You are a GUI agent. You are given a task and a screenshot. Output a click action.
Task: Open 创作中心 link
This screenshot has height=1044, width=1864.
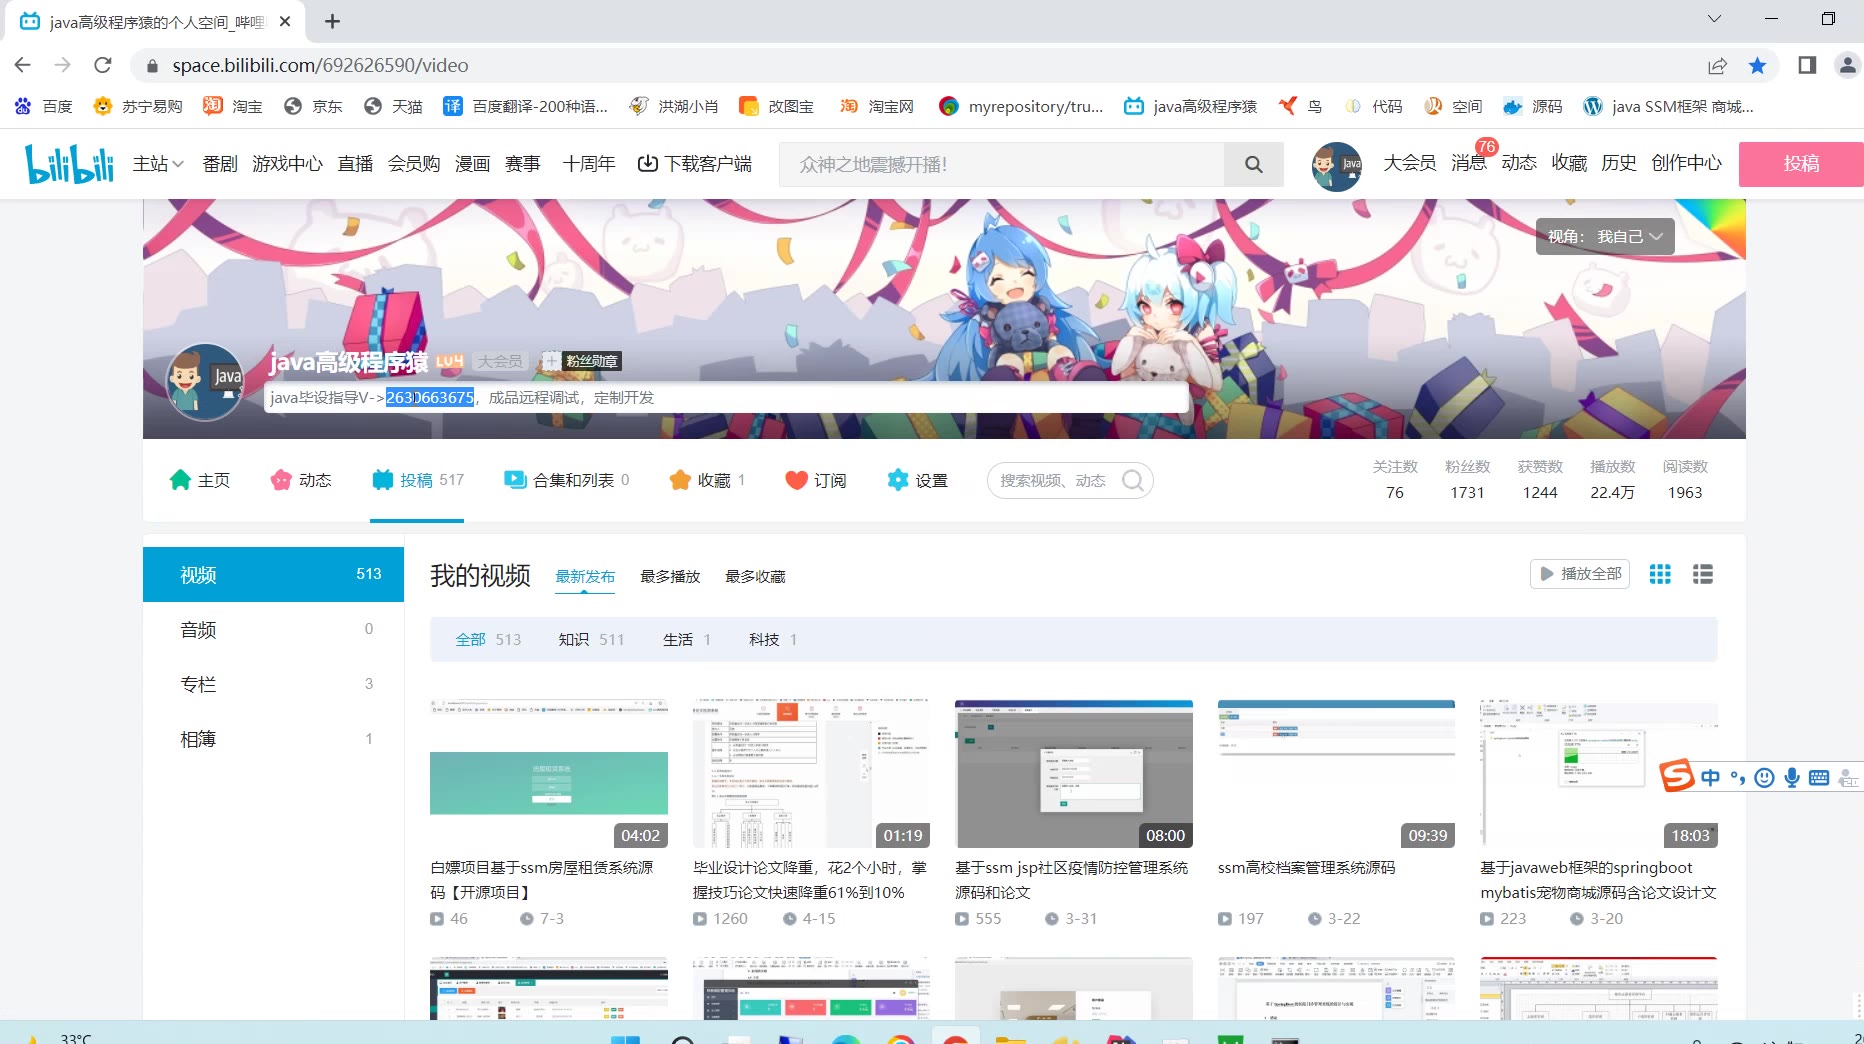pos(1686,164)
